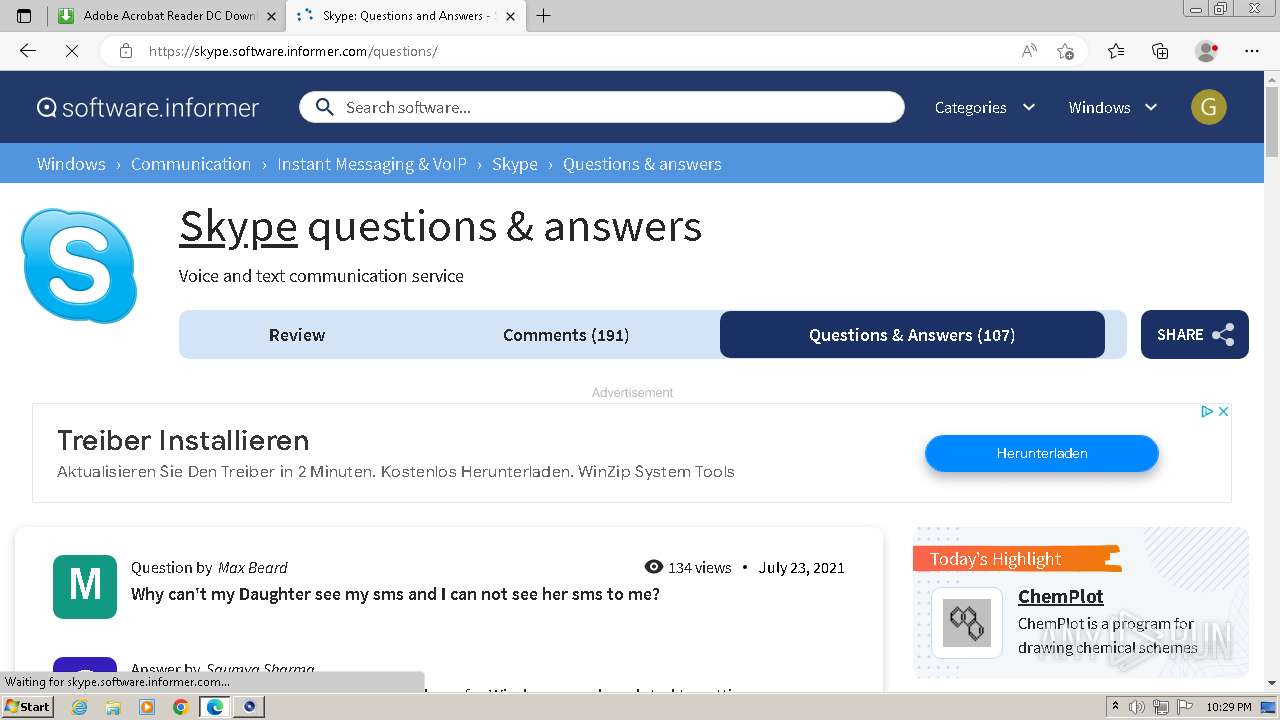The width and height of the screenshot is (1280, 720).
Task: View site information via the padlock icon
Action: point(125,51)
